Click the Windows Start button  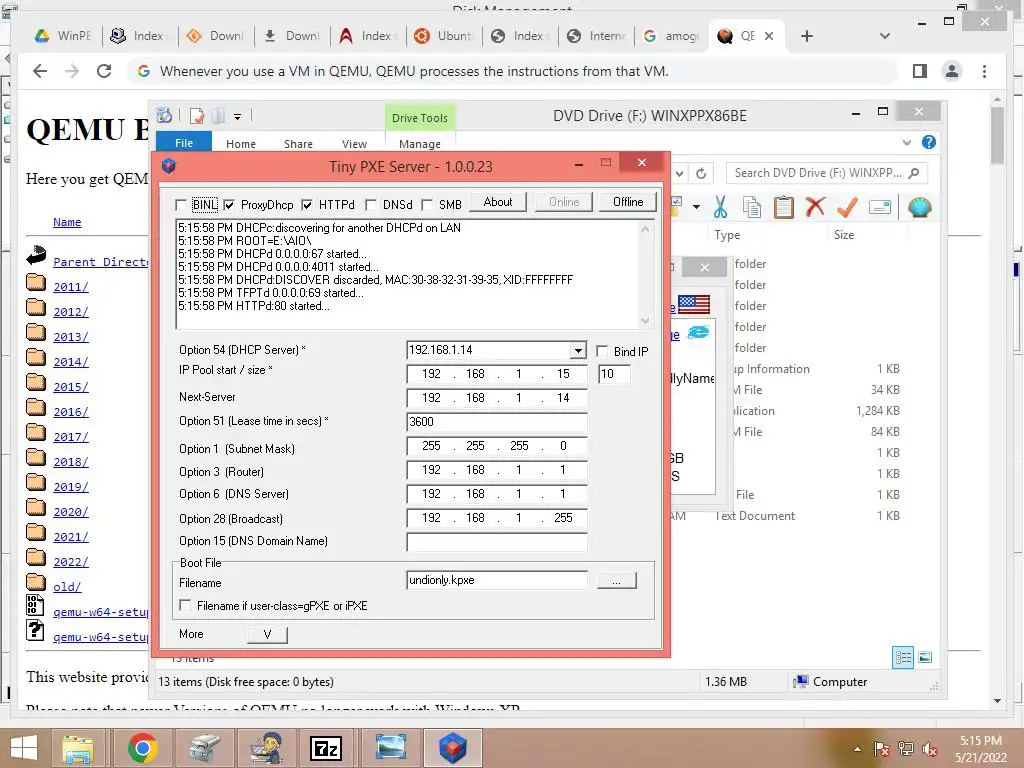pos(24,748)
